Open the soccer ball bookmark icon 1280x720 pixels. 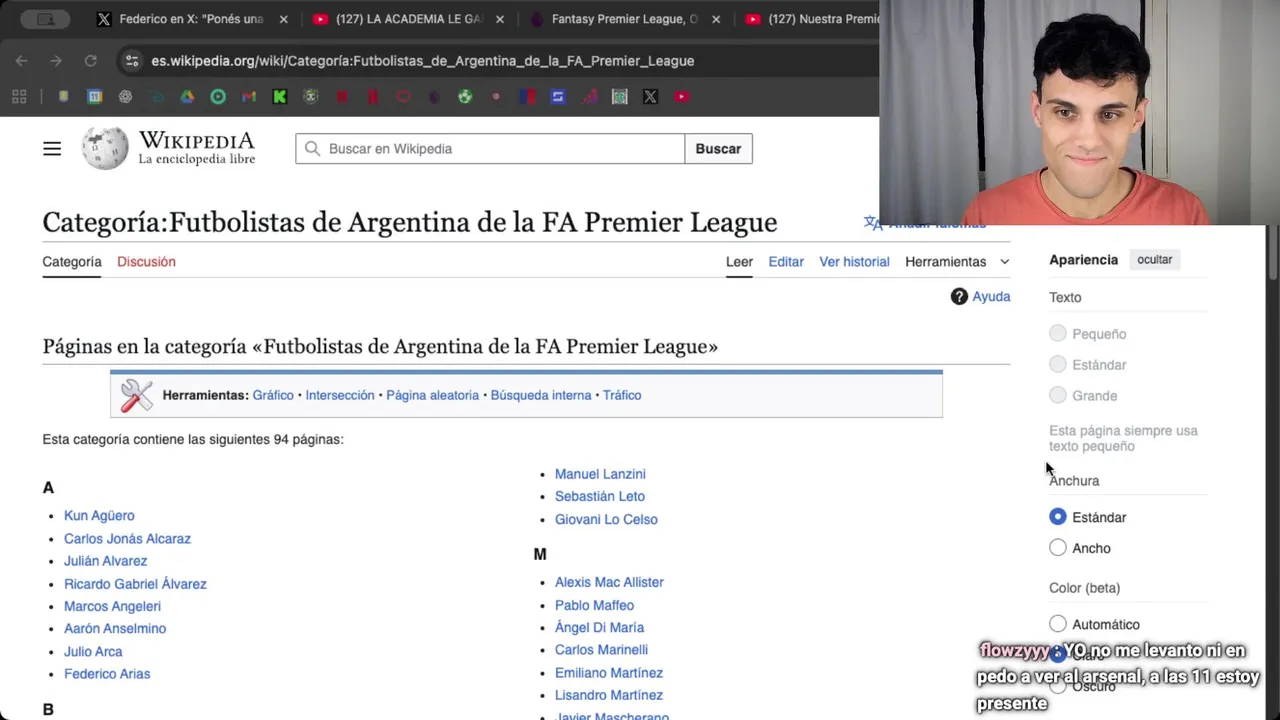click(465, 97)
